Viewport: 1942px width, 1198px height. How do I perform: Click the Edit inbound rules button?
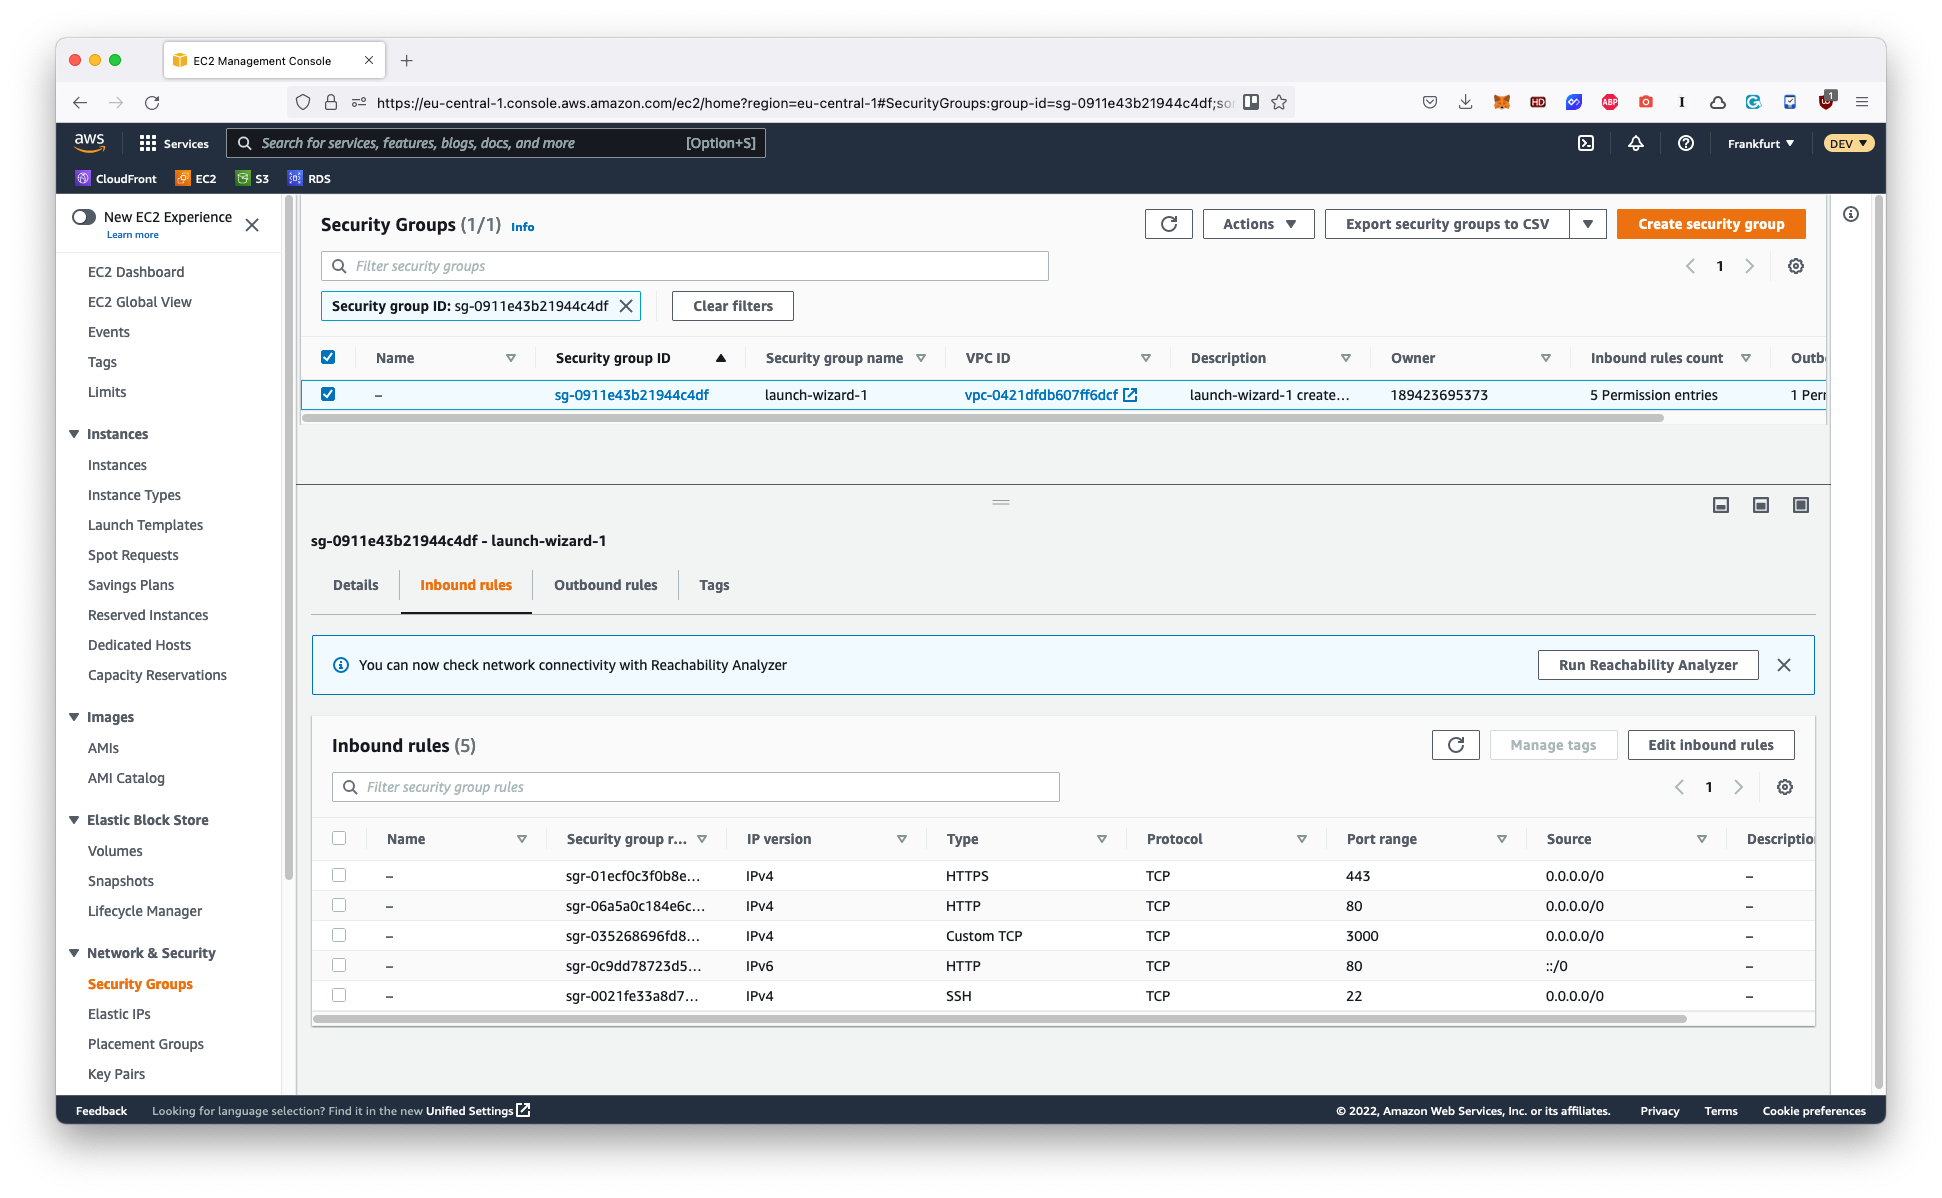click(1710, 745)
